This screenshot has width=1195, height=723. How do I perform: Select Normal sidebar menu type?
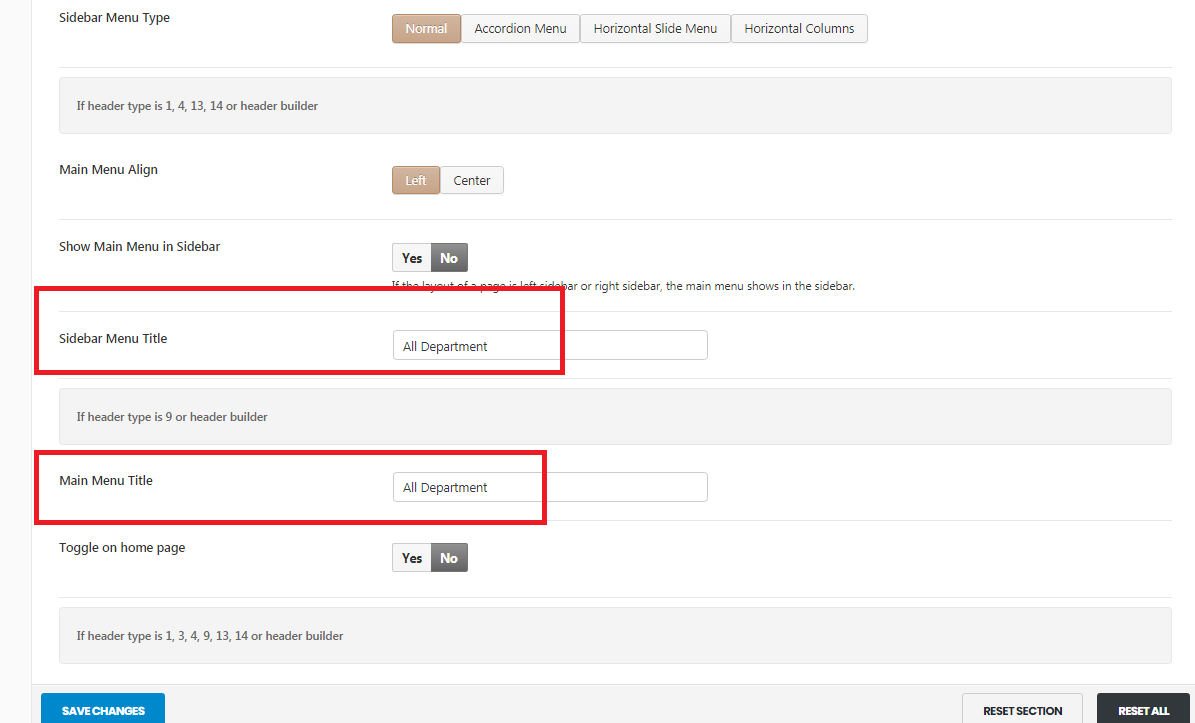pos(426,29)
